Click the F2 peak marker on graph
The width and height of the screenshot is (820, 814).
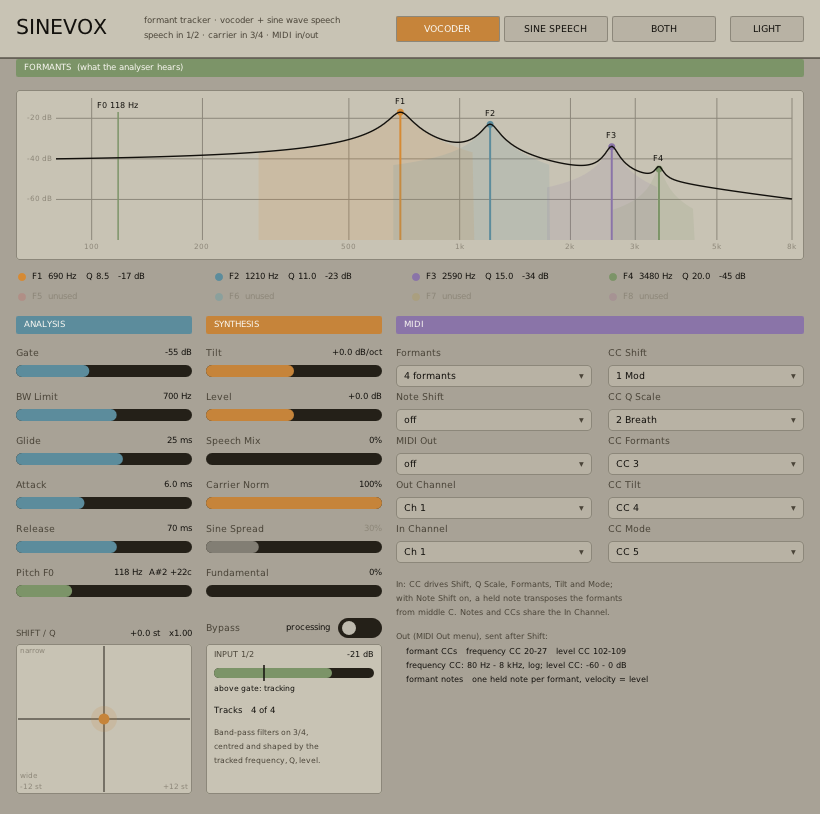(490, 124)
